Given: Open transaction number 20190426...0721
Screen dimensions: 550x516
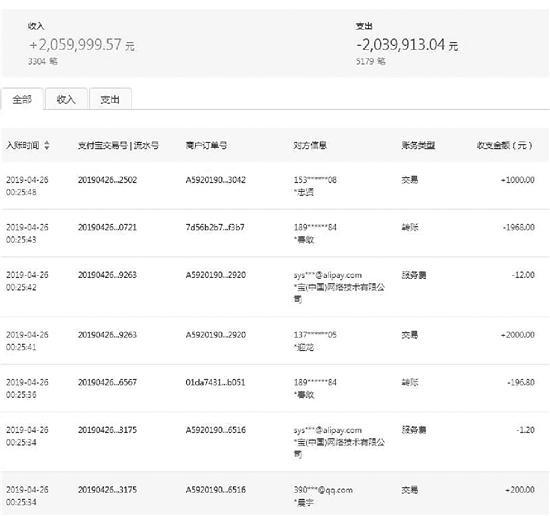Looking at the screenshot, I should (107, 227).
